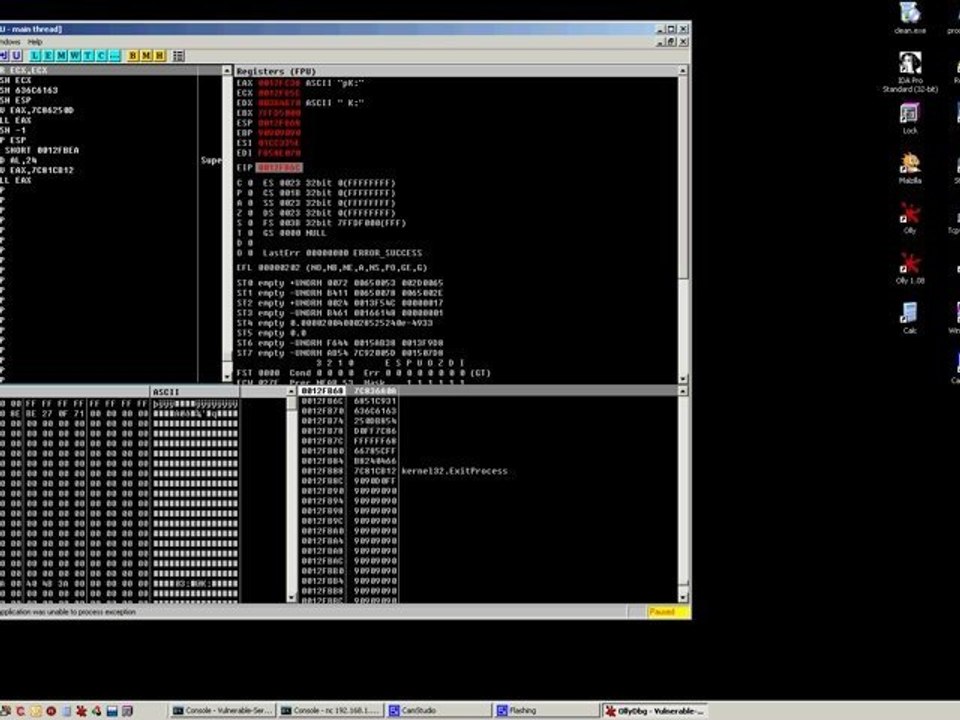Select the highlighted EIP register value

coord(279,167)
